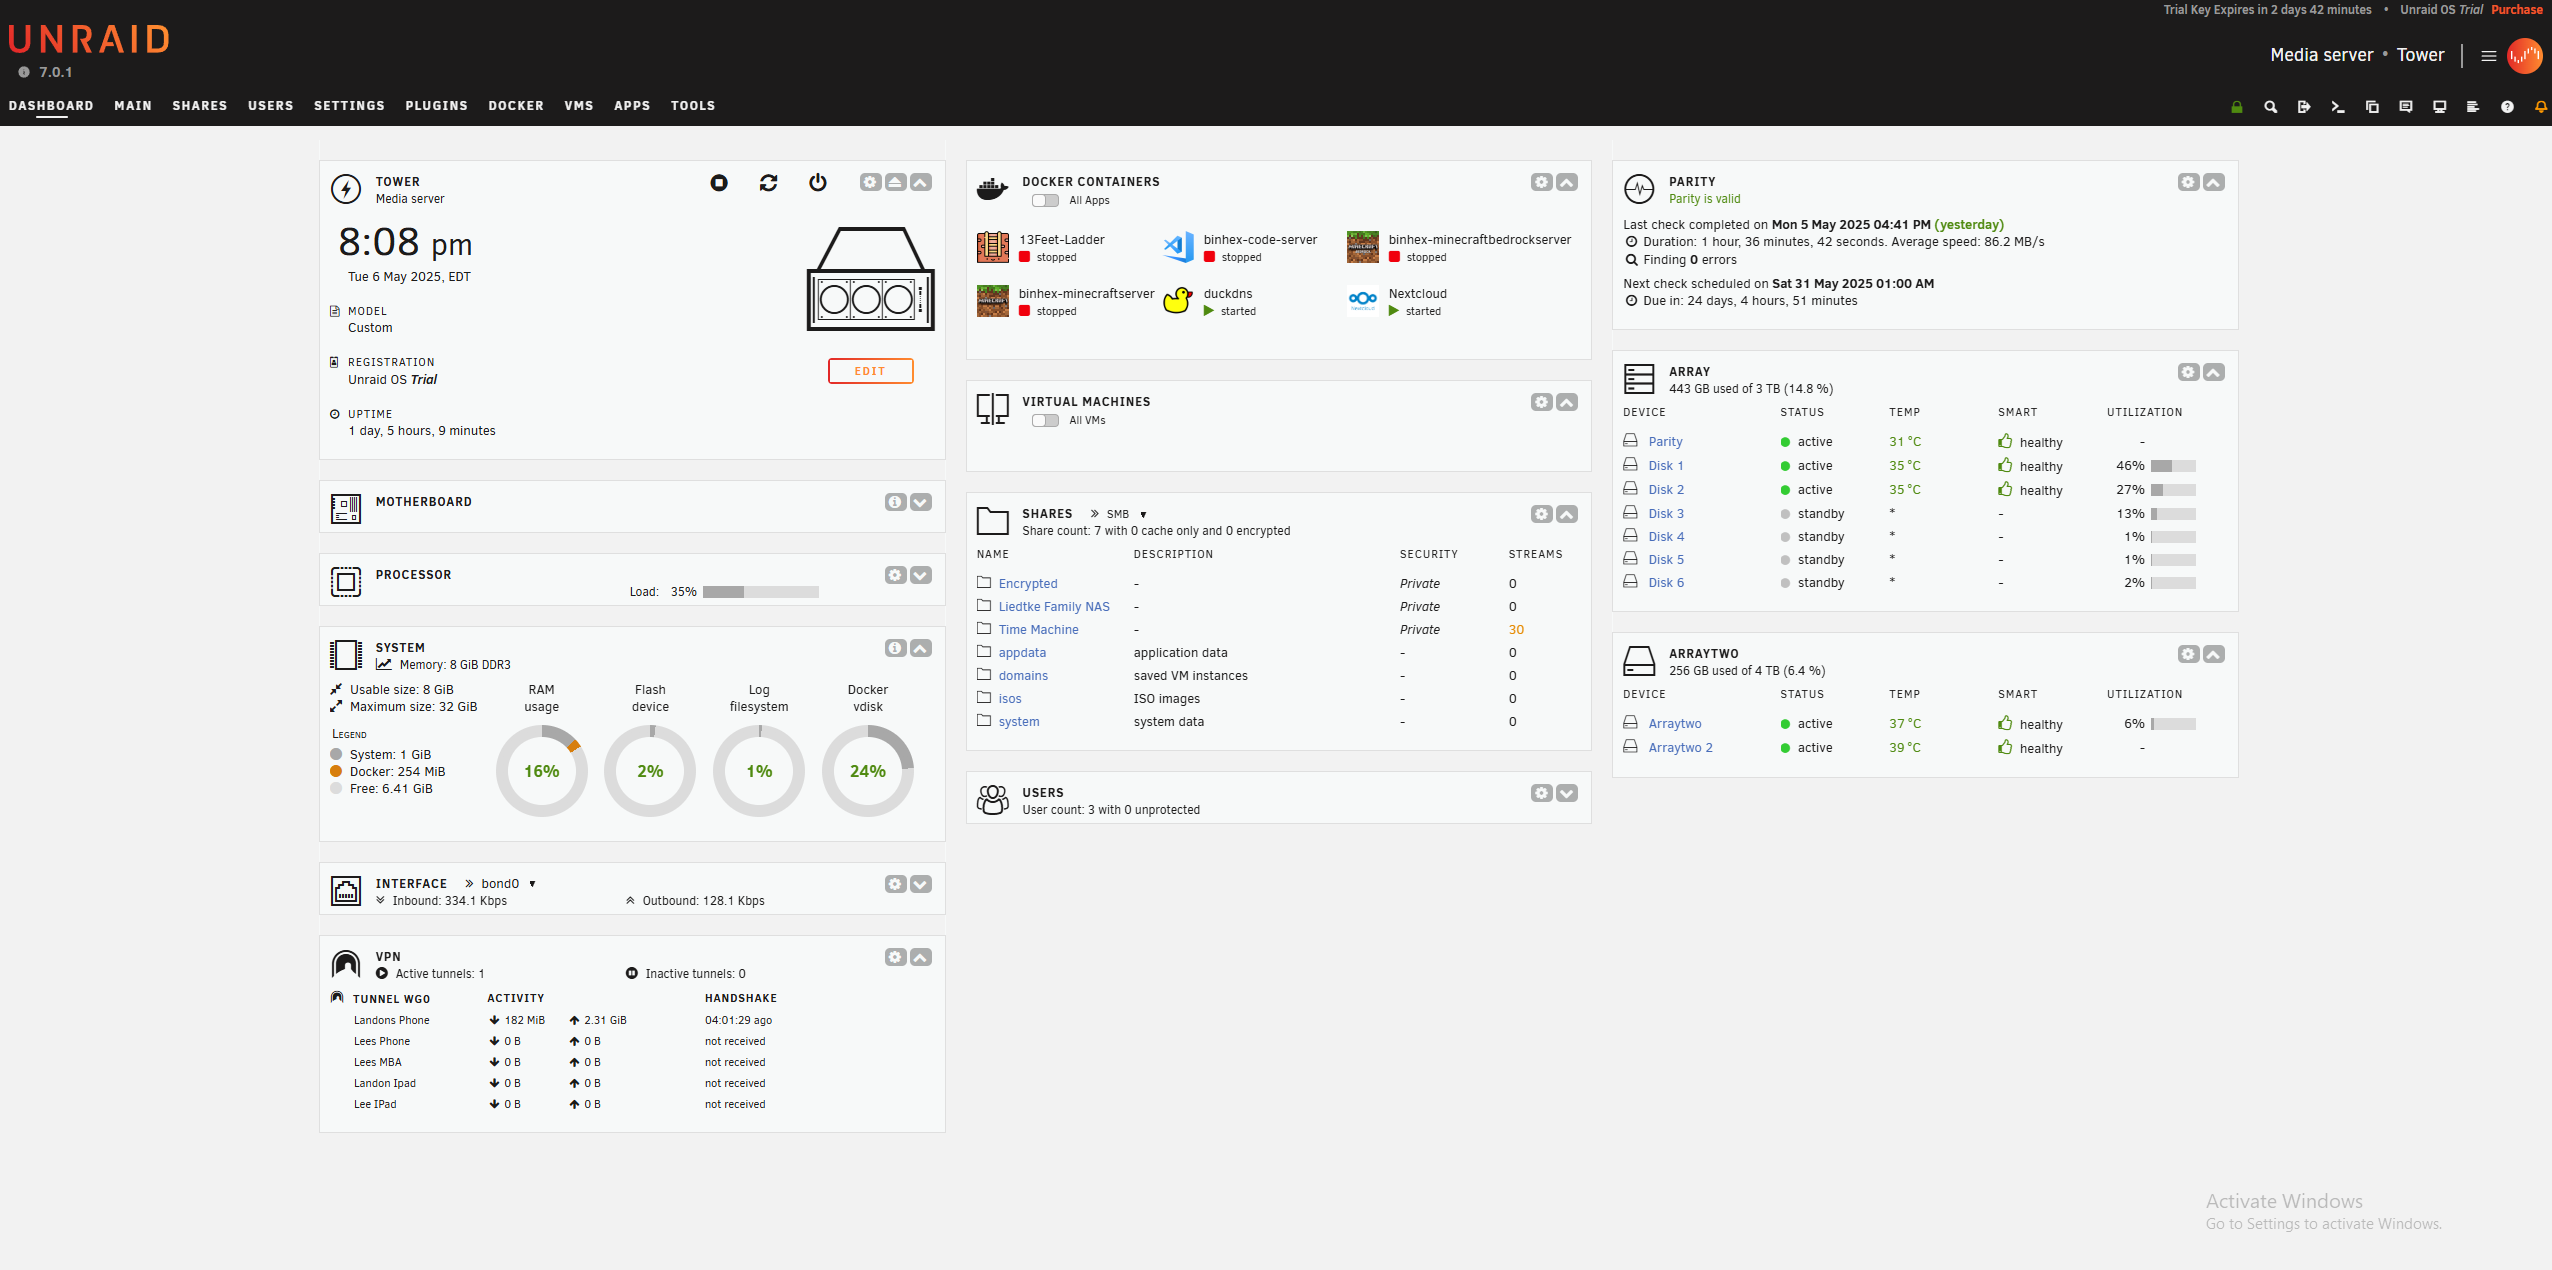This screenshot has height=1270, width=2552.
Task: Open the Array tile settings gear
Action: pos(2188,372)
